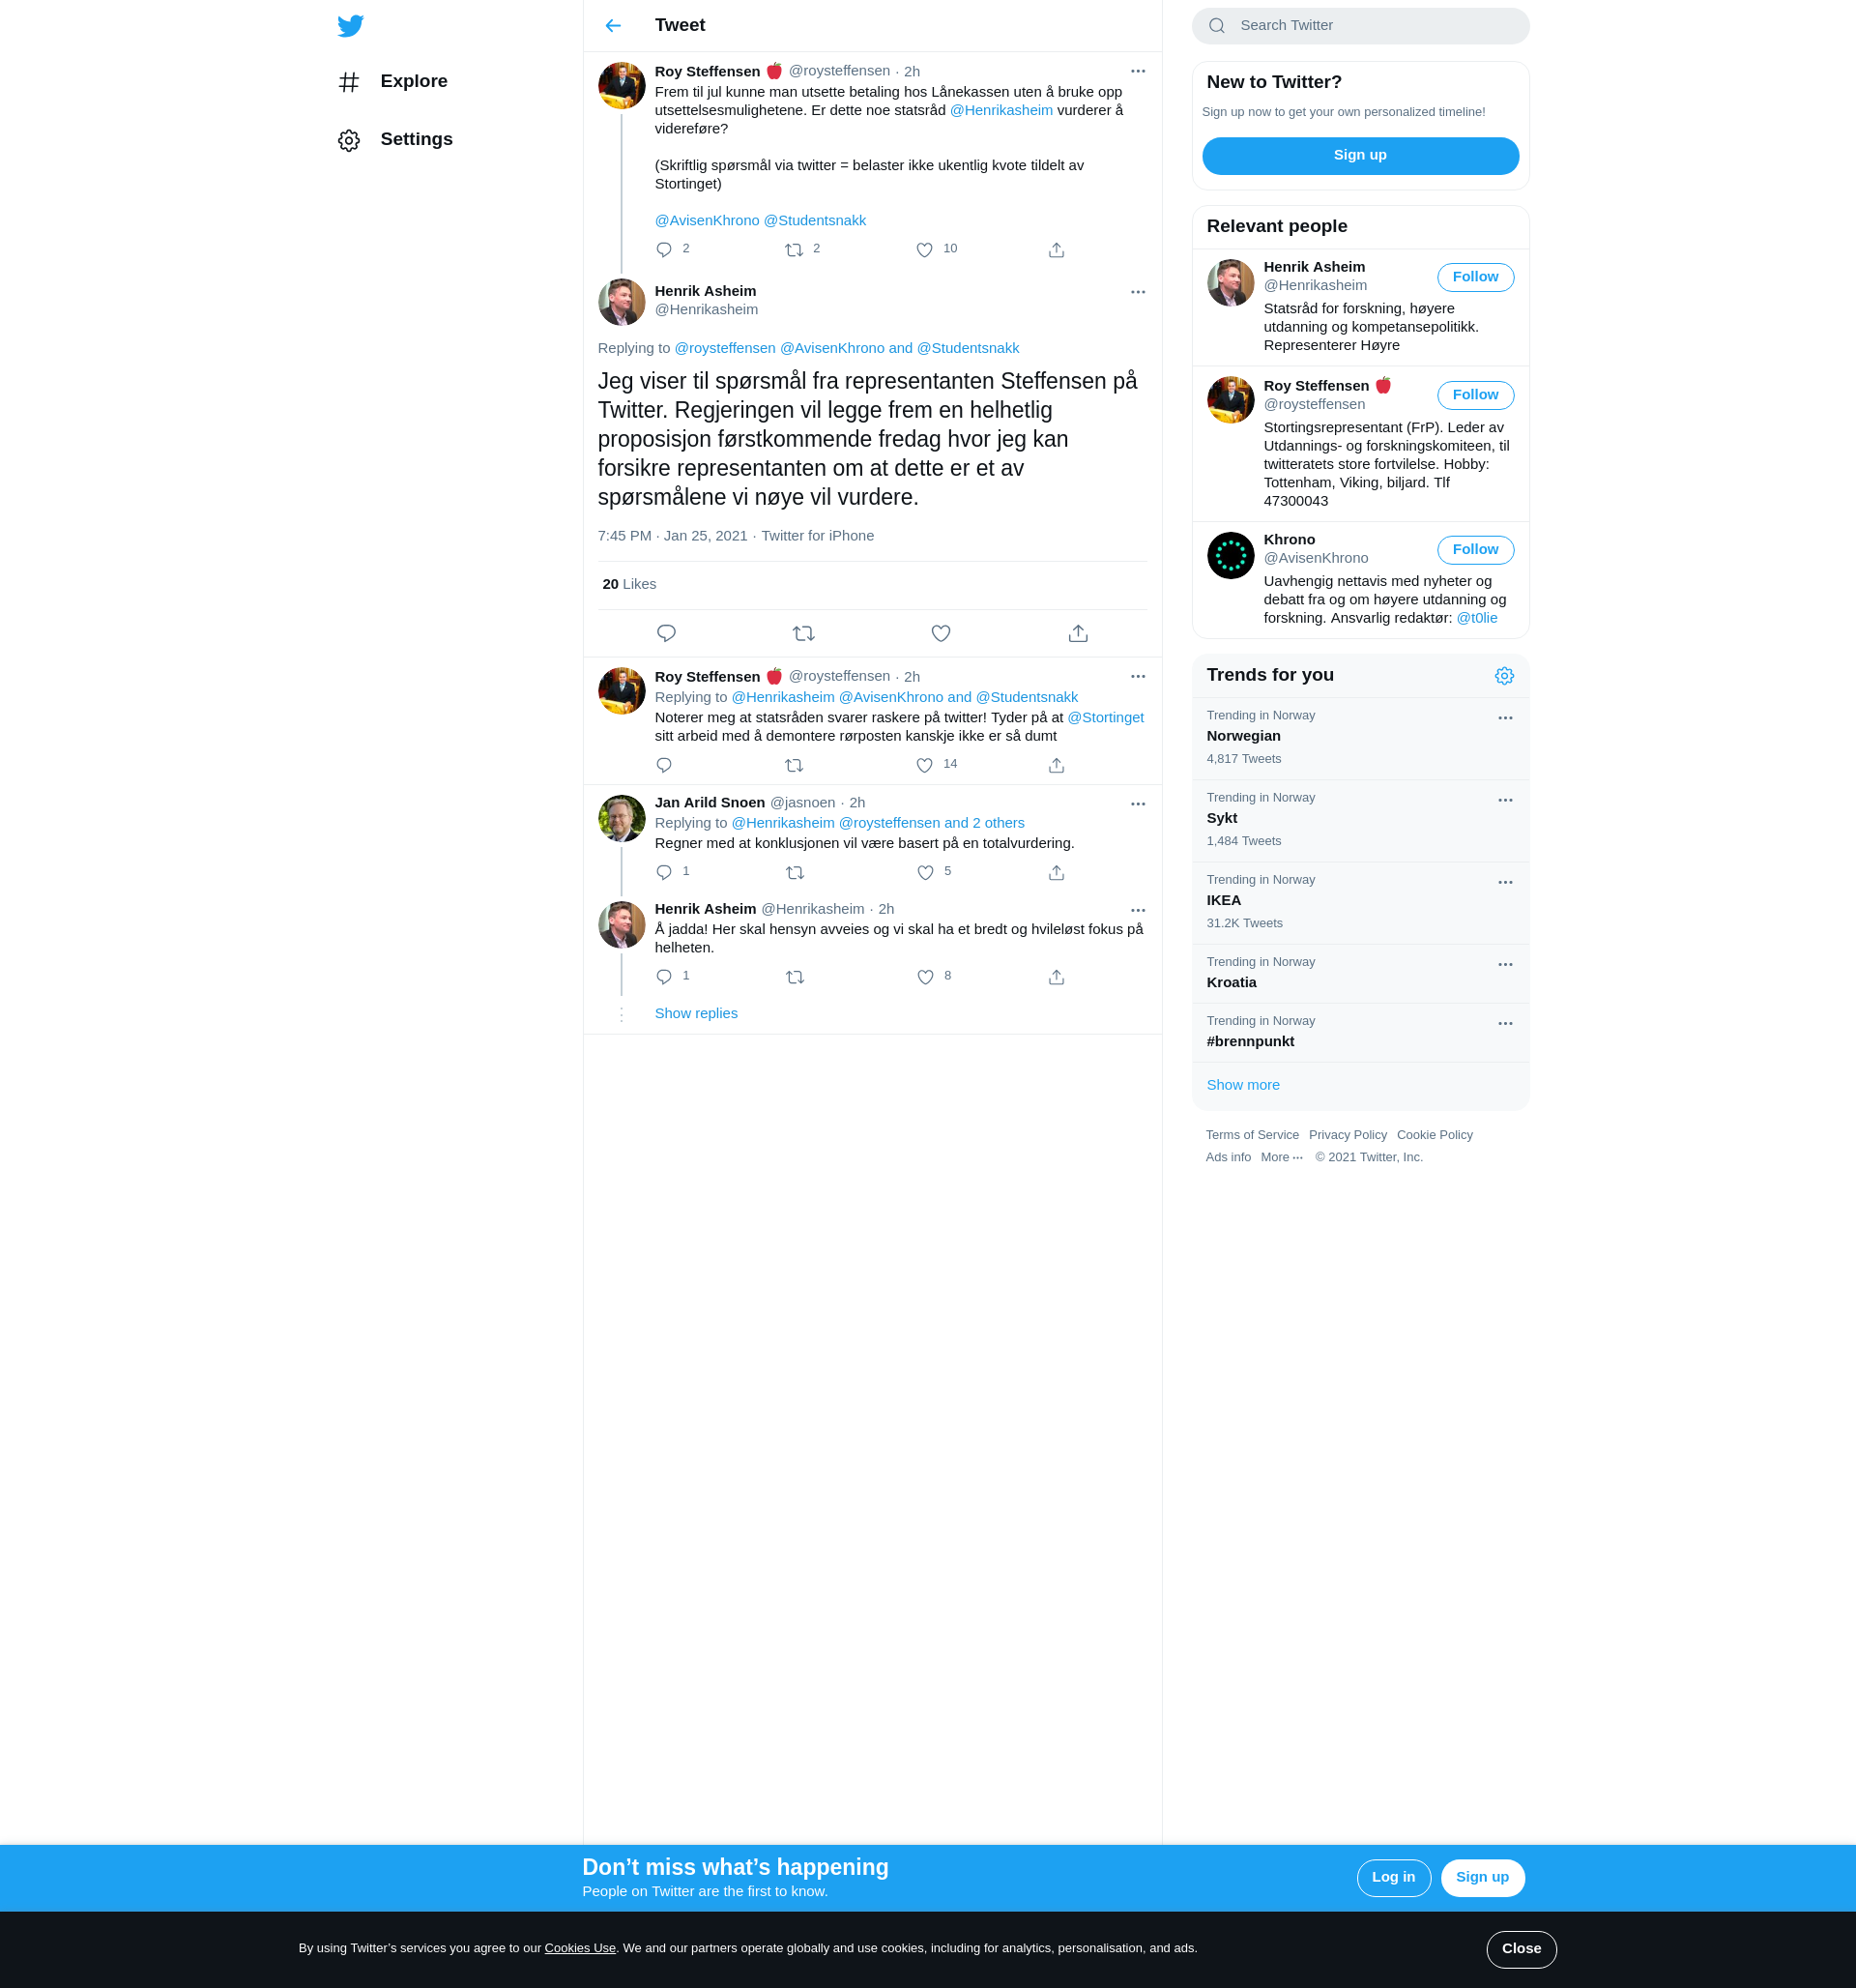Viewport: 1856px width, 1988px height.
Task: Retweet Henrik Asheim's main tweet
Action: click(x=803, y=634)
